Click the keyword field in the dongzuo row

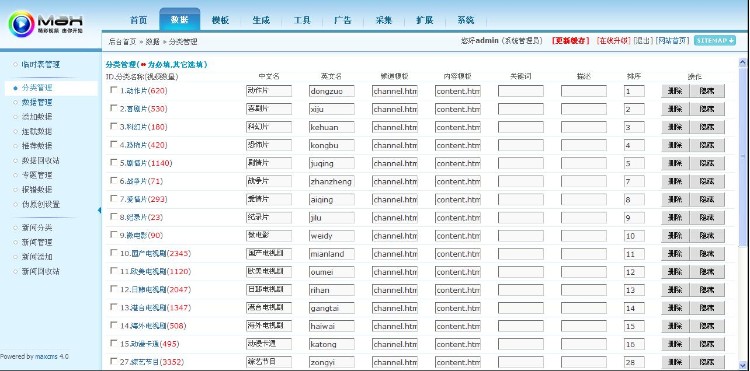point(521,91)
